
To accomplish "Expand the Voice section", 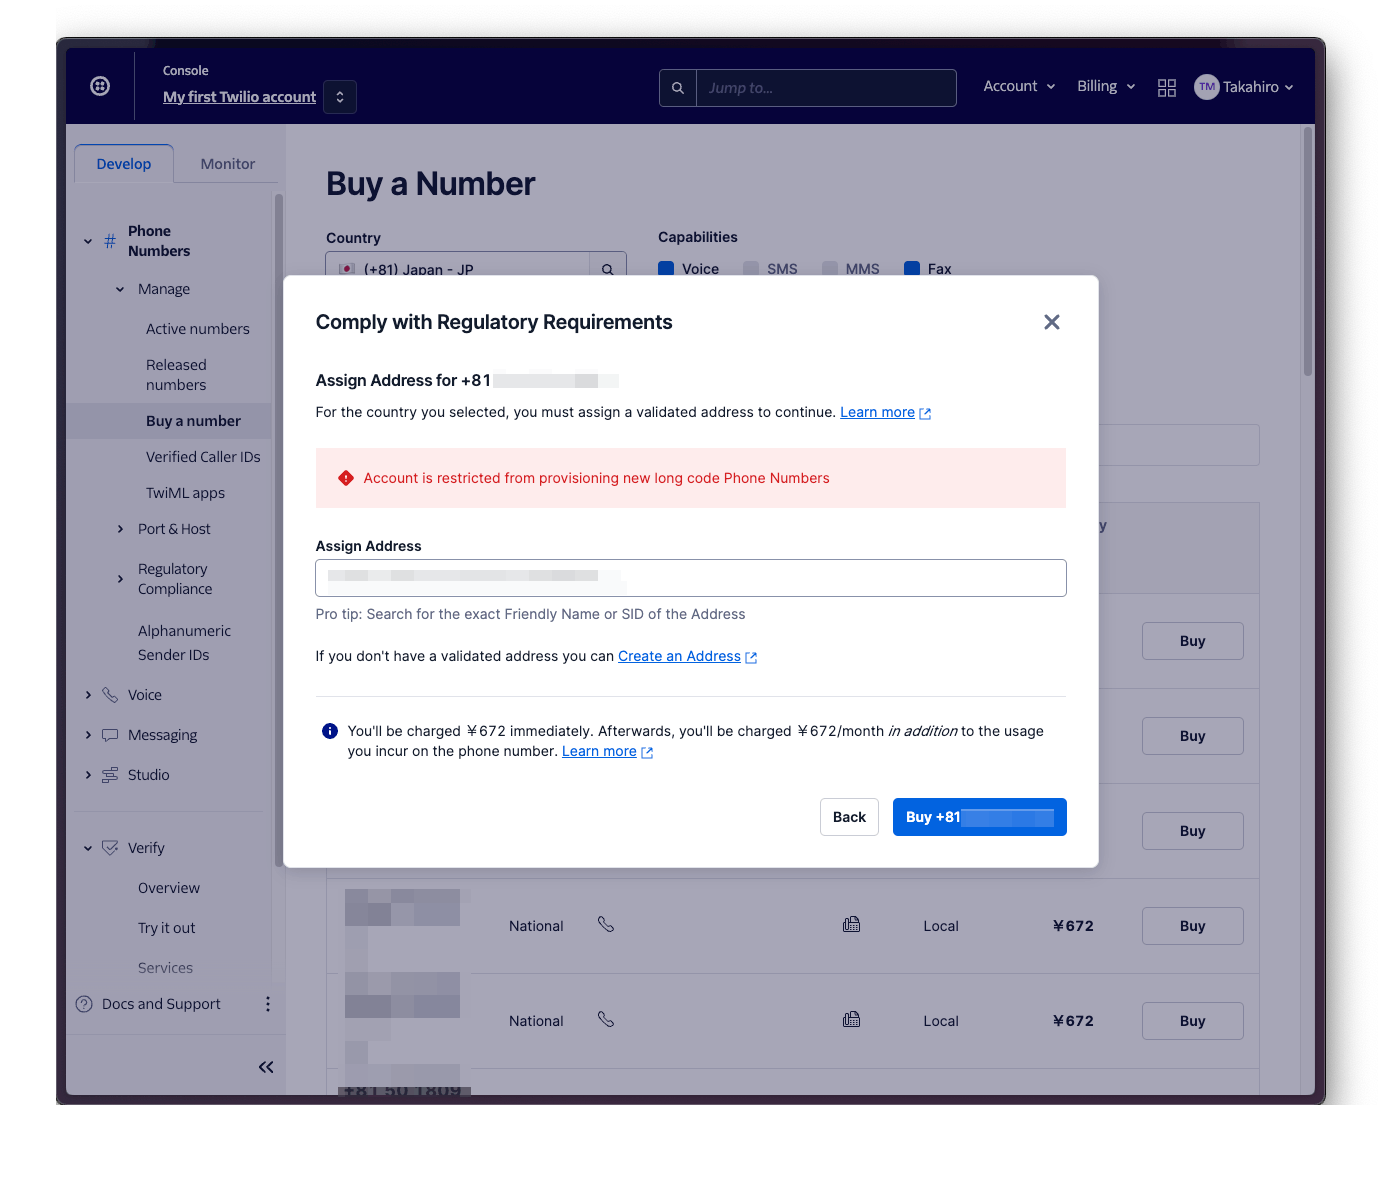I will pyautogui.click(x=88, y=695).
